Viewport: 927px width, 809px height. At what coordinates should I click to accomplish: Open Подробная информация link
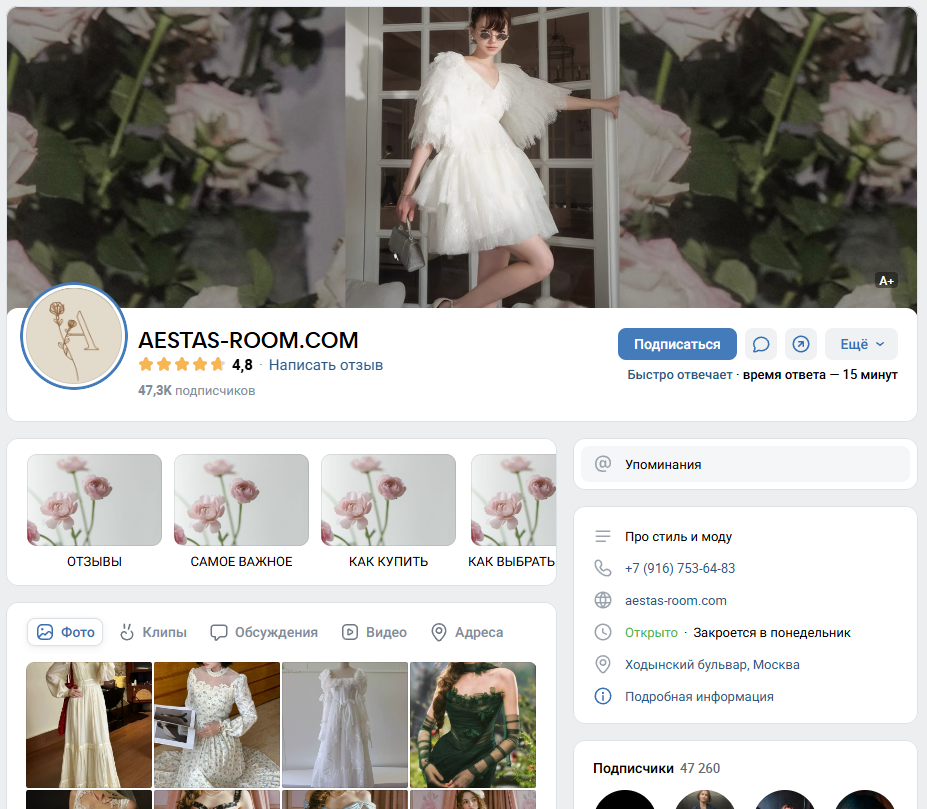click(699, 697)
